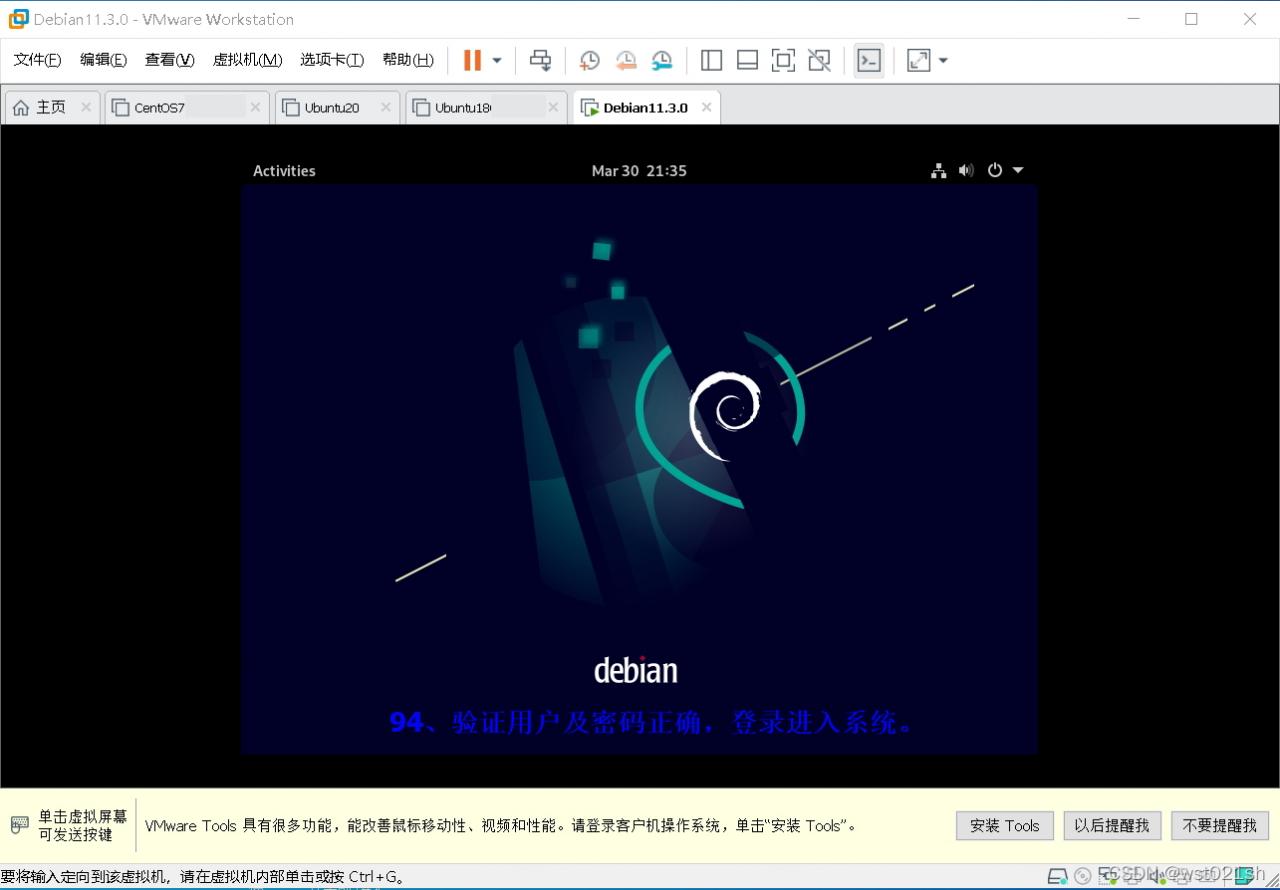Open the 虚拟机(M) menu
1280x890 pixels.
tap(247, 60)
